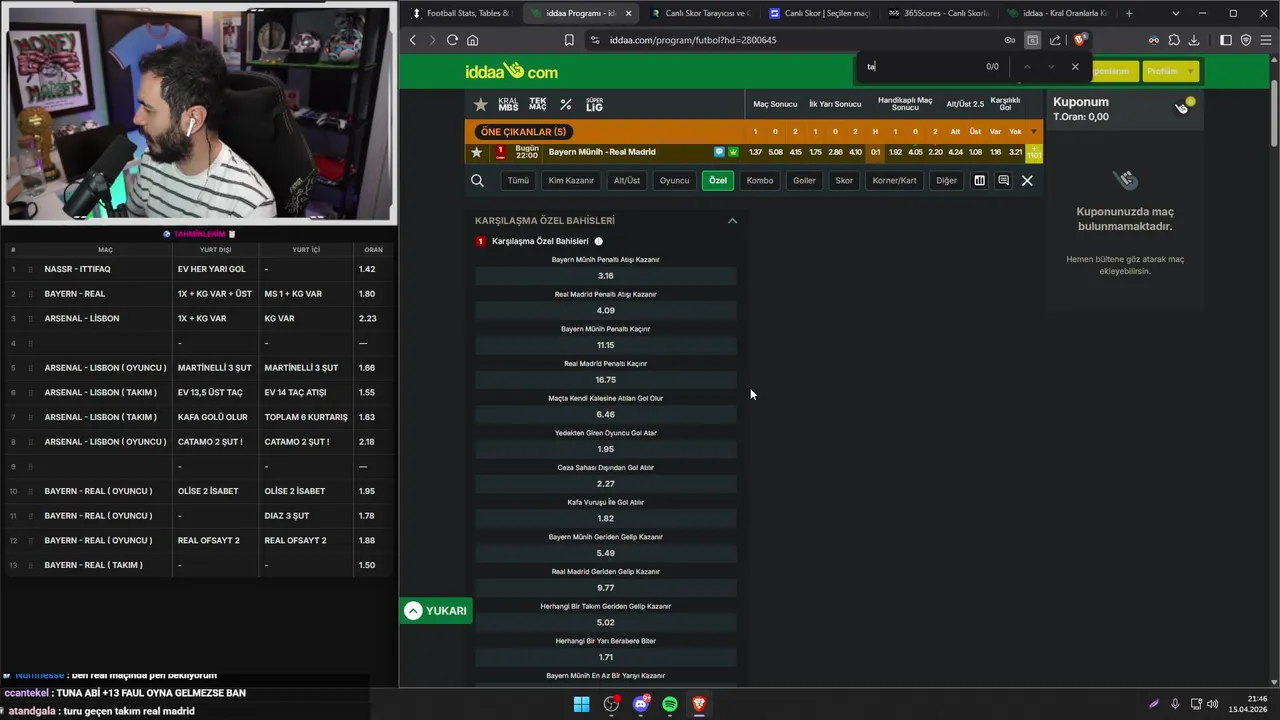The width and height of the screenshot is (1280, 720).
Task: Click the favorites star icon in iddaa filter bar
Action: [481, 104]
